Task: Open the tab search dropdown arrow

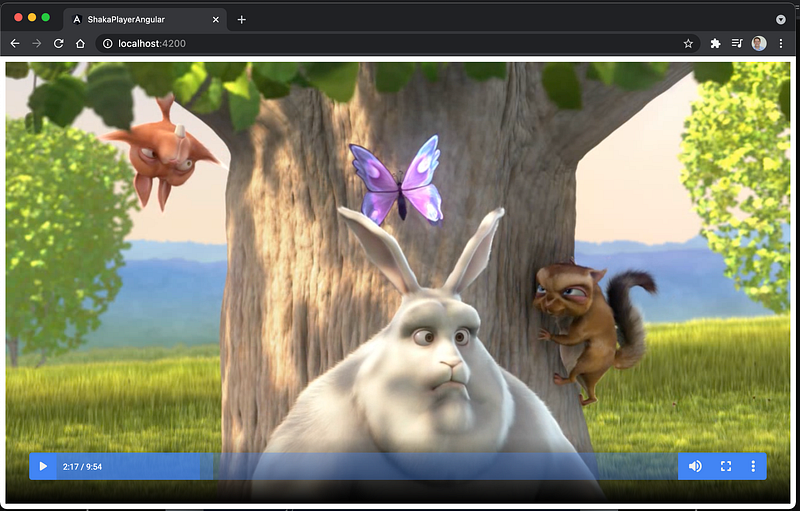Action: coord(781,19)
